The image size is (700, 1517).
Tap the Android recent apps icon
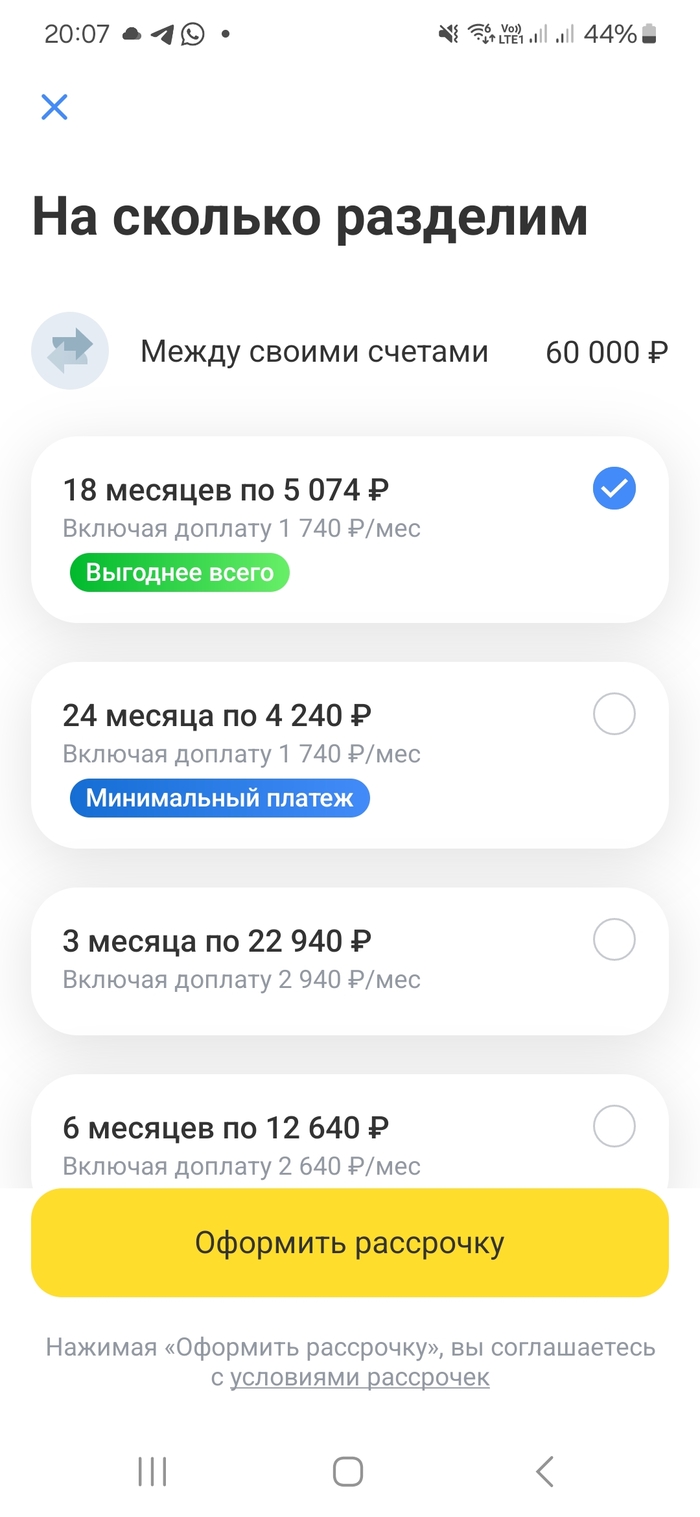[x=152, y=1471]
